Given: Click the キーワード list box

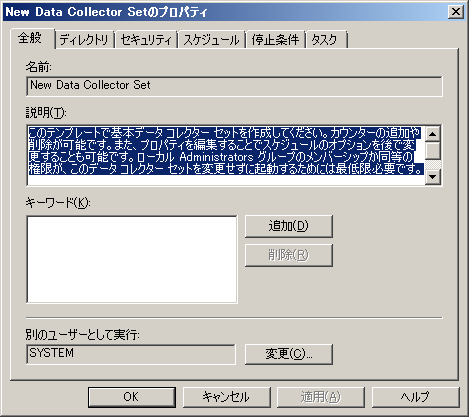Looking at the screenshot, I should tap(132, 259).
